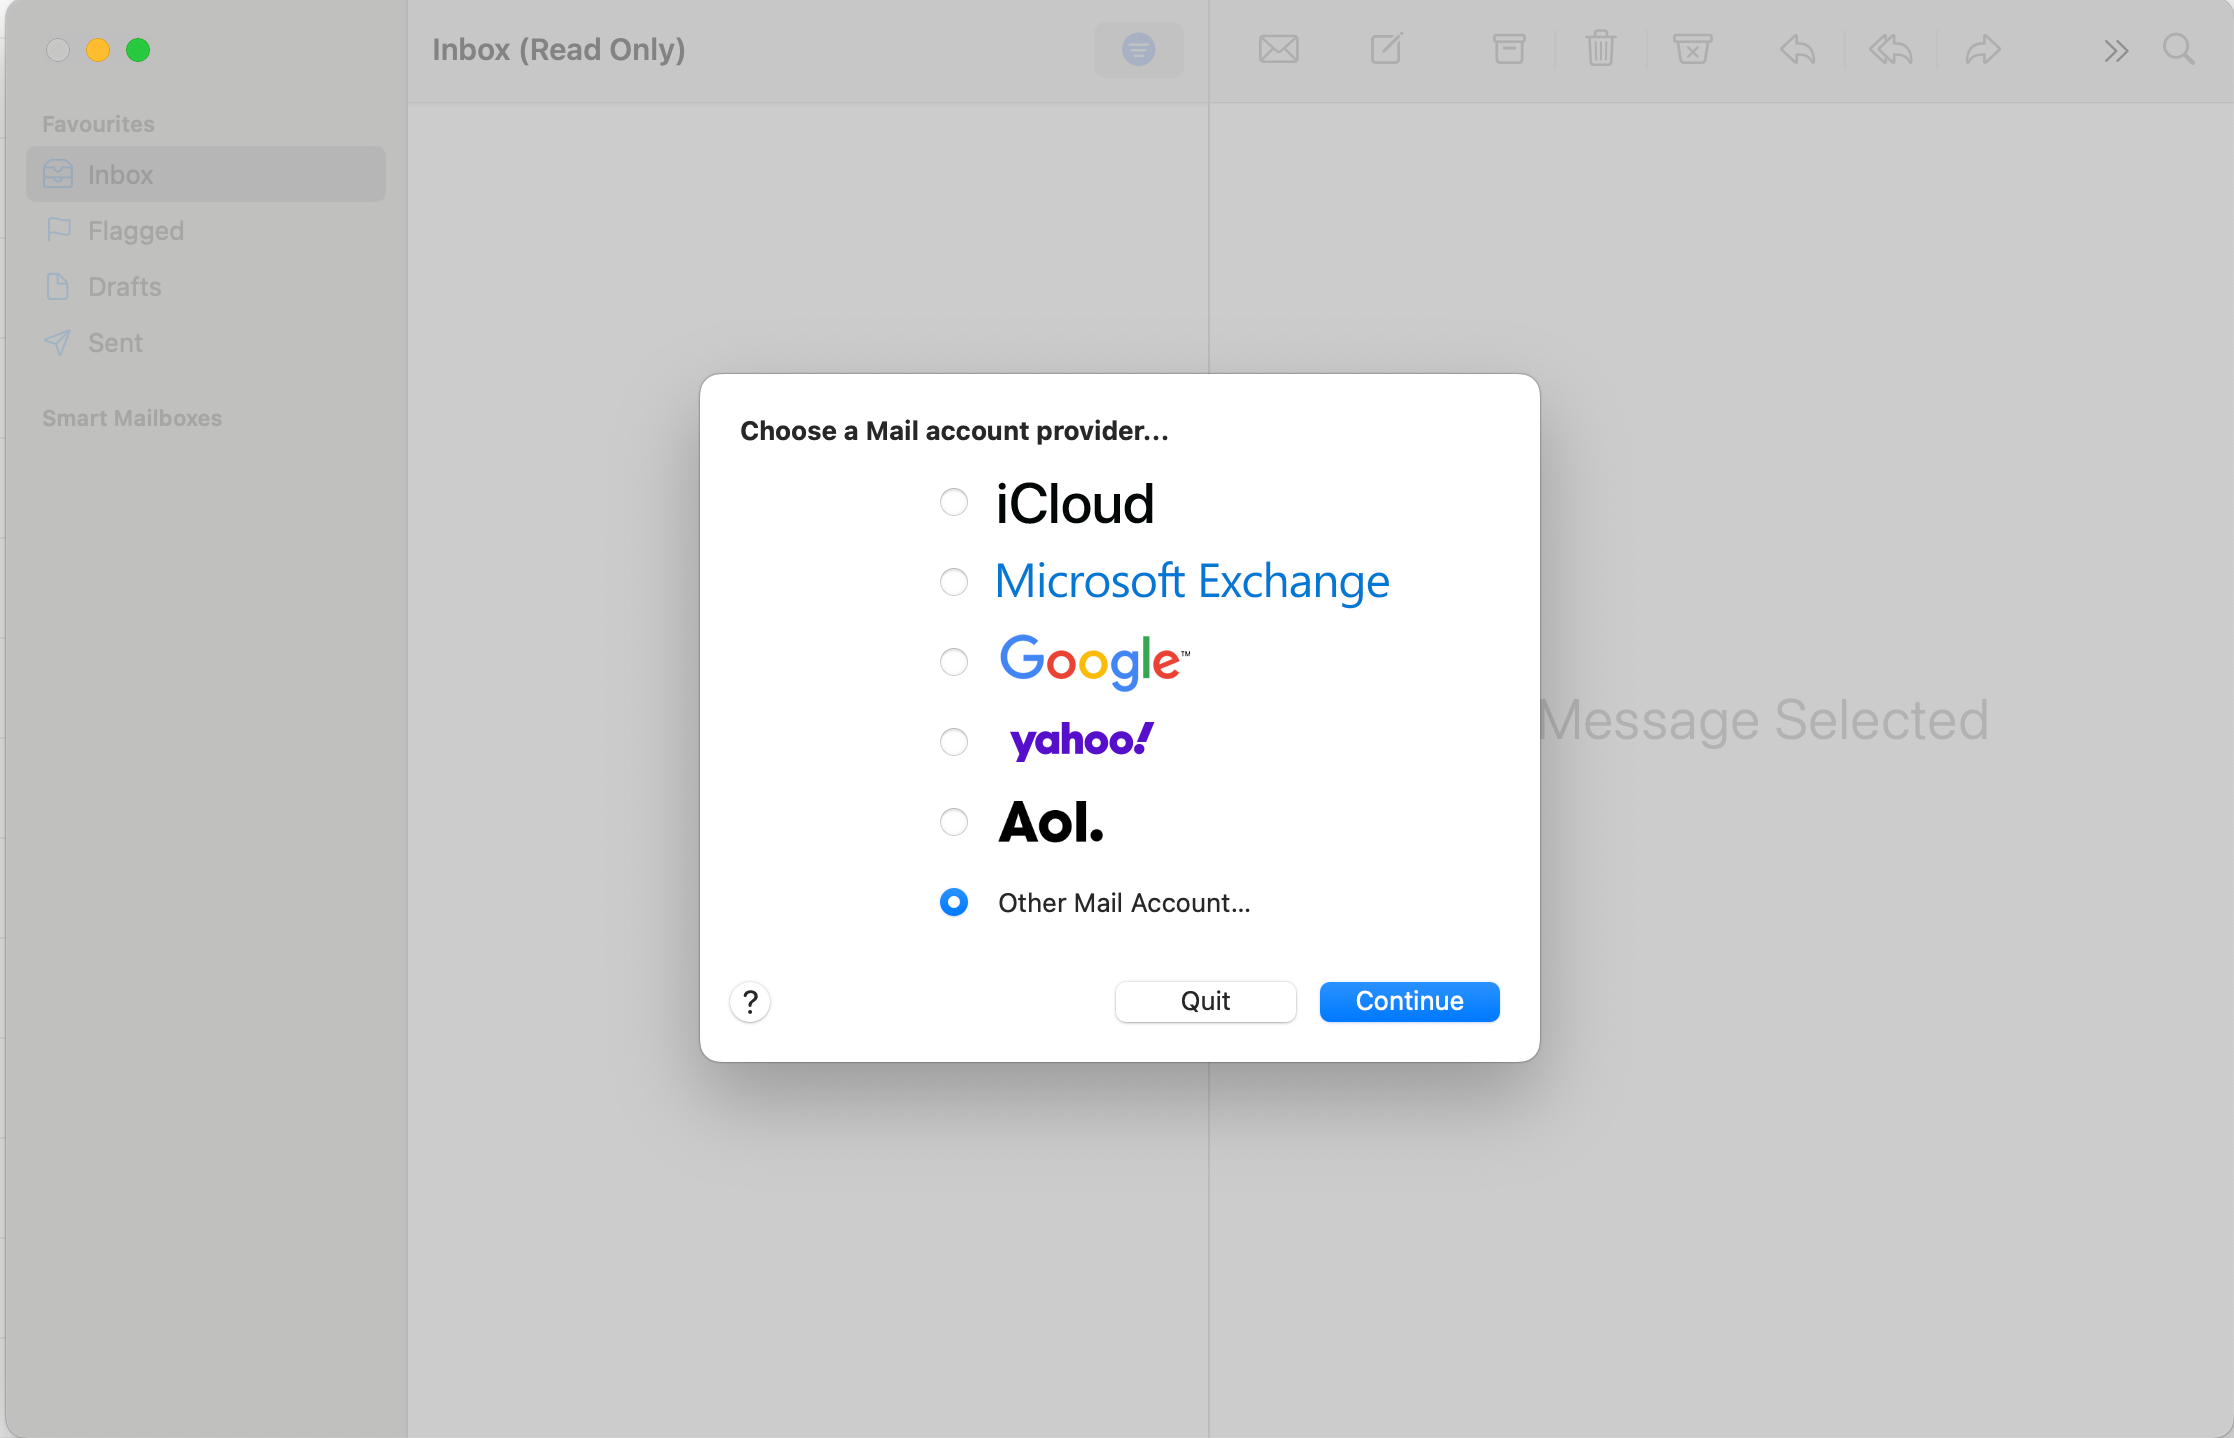Click the Reply All icon
2234x1438 pixels.
(1890, 49)
